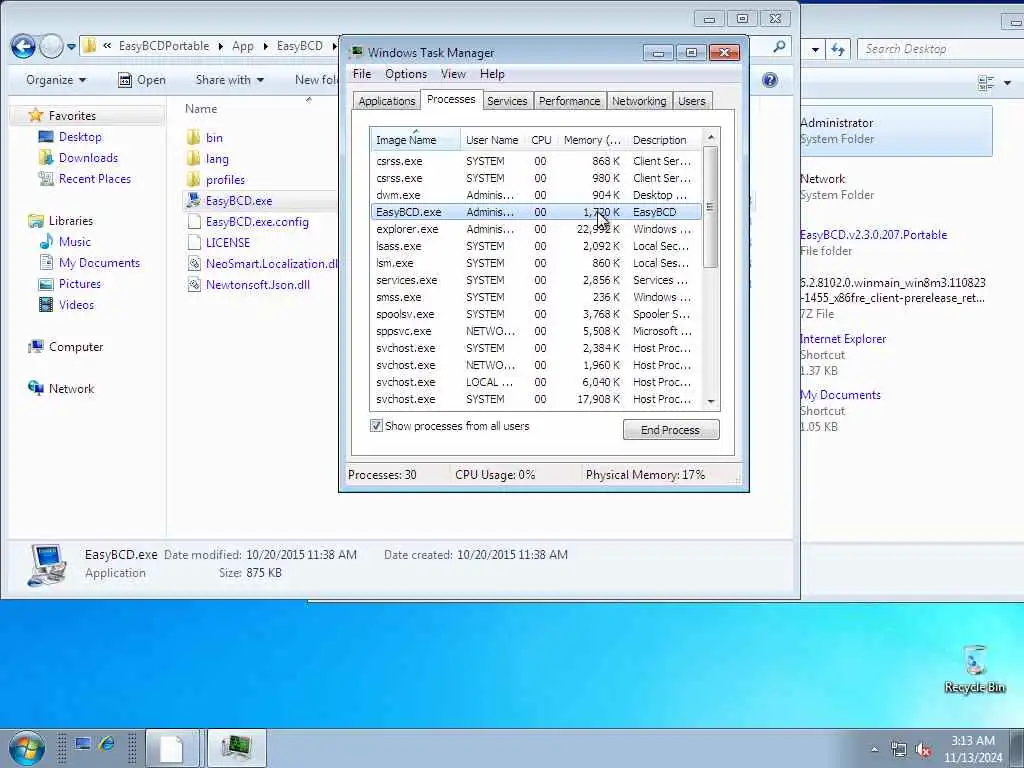The height and width of the screenshot is (768, 1024).
Task: Sort processes by CPU column
Action: 541,140
